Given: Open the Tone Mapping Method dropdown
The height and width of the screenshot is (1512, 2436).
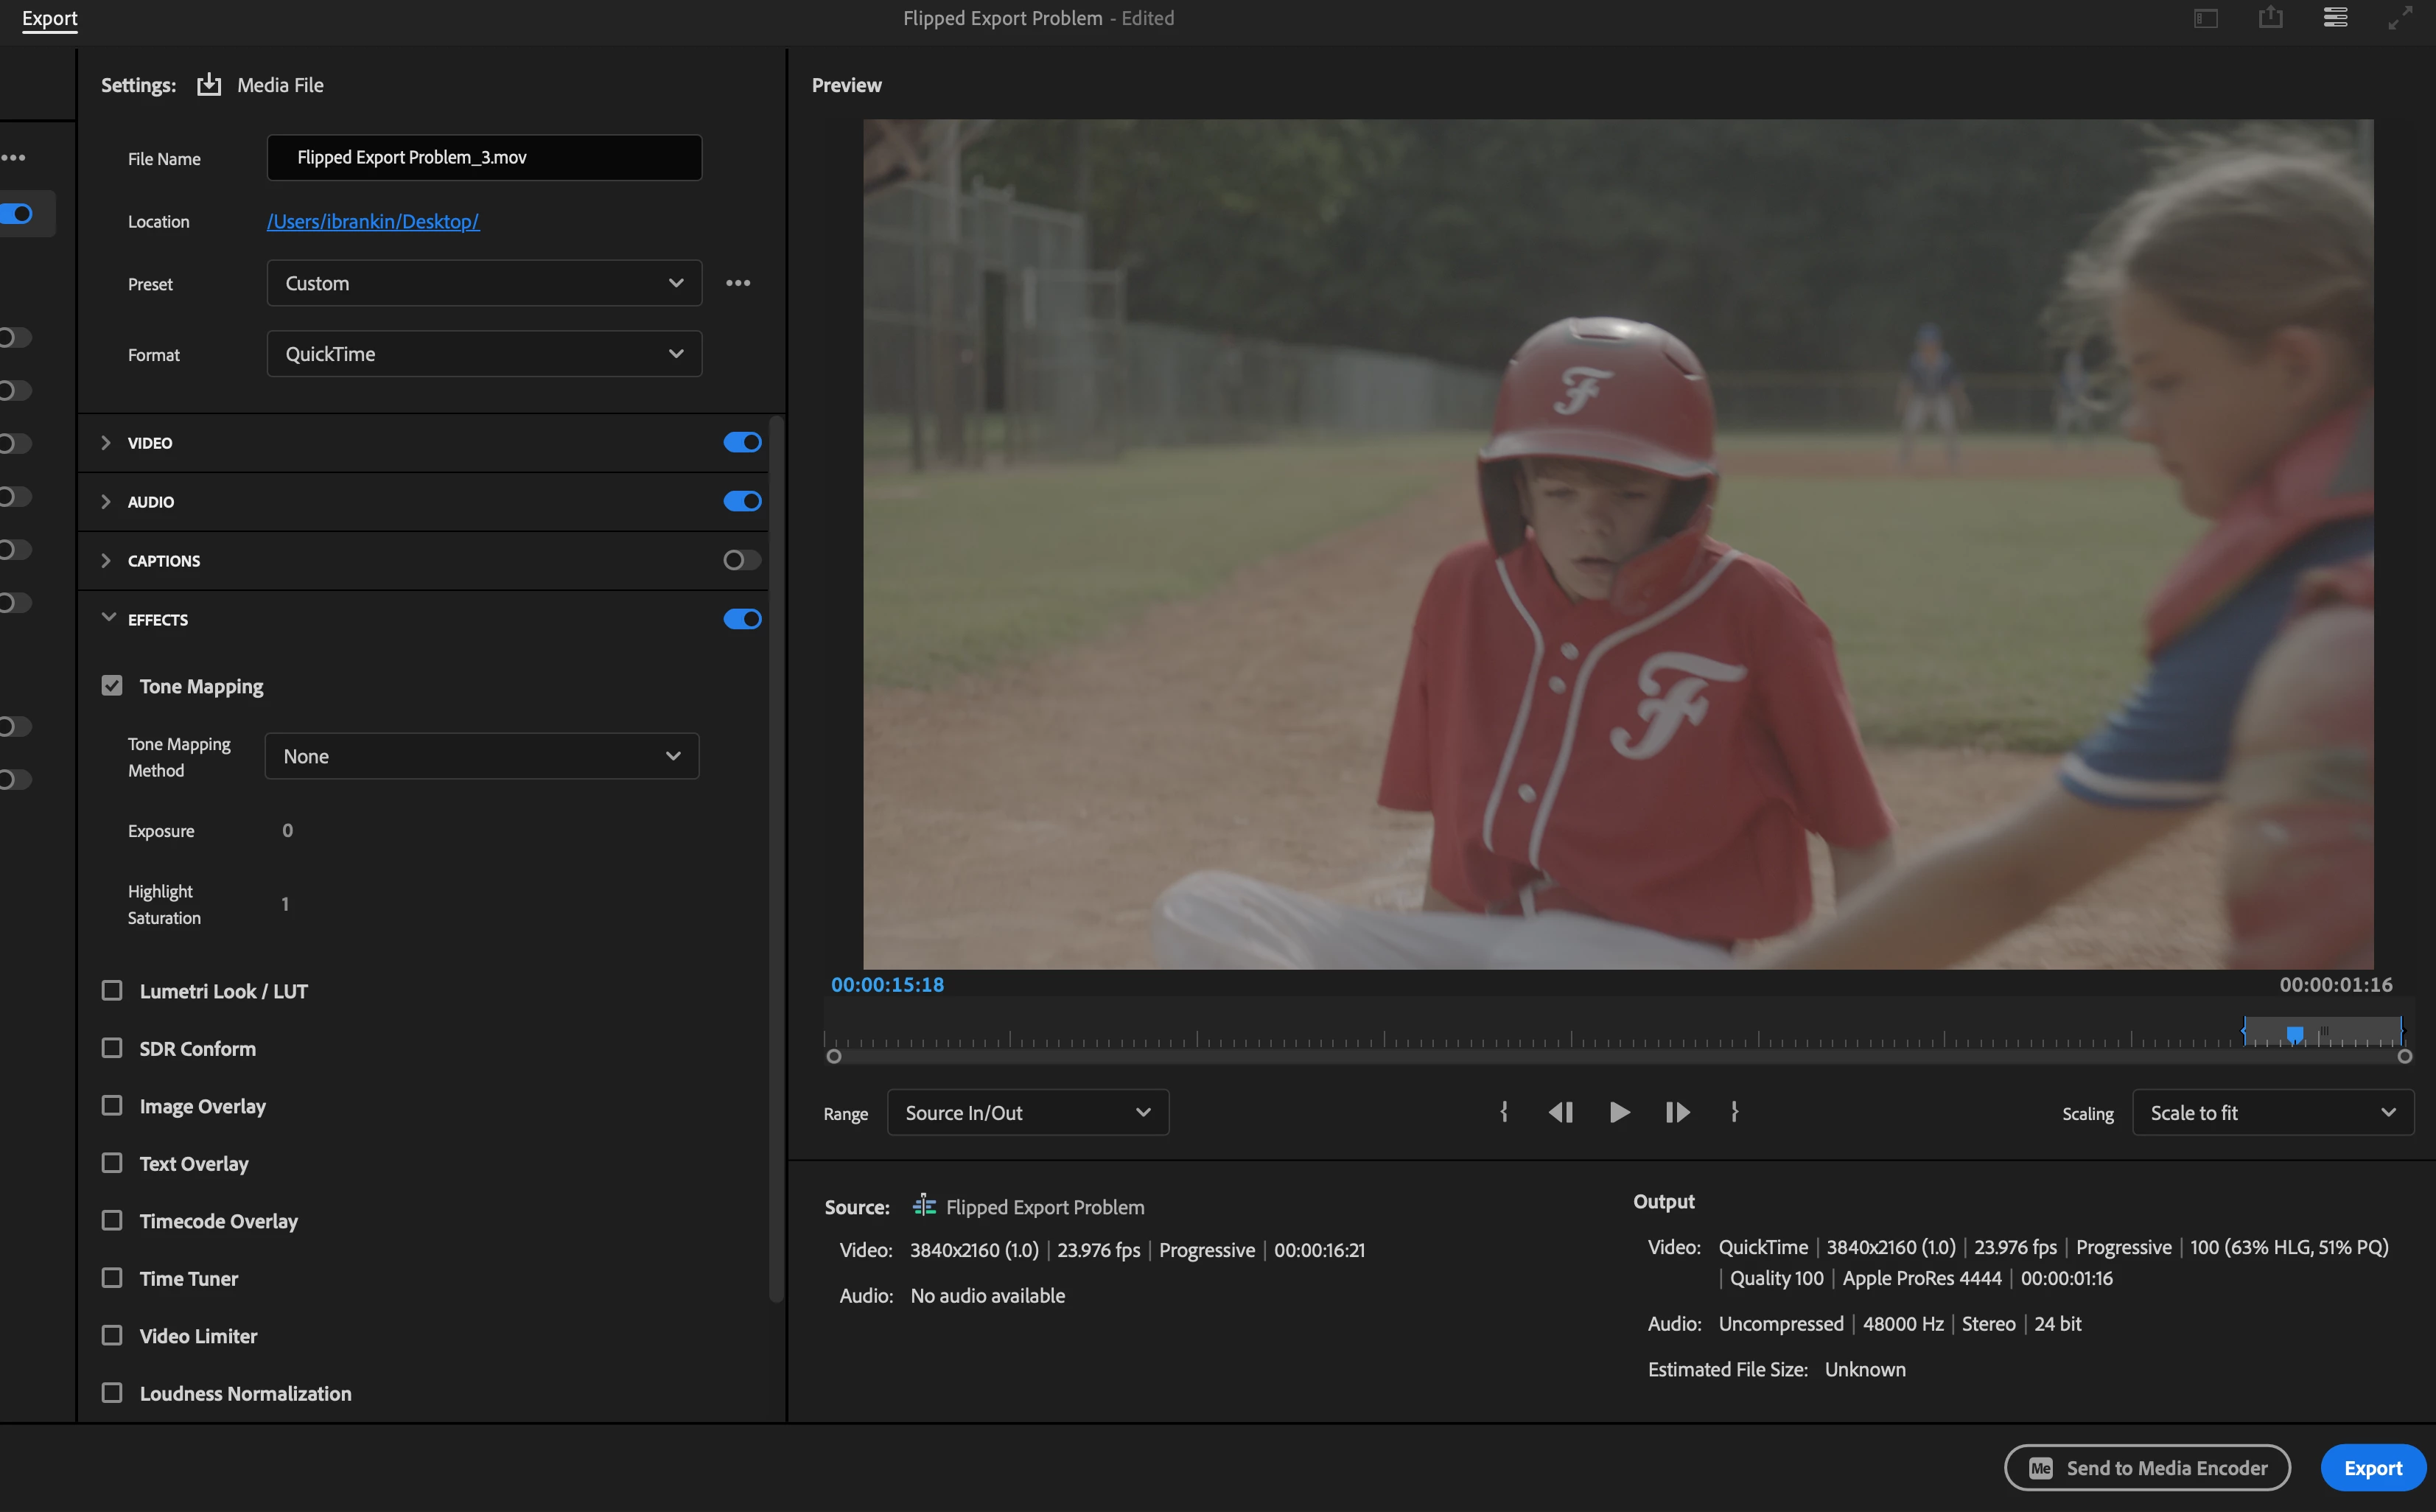Looking at the screenshot, I should (x=481, y=756).
